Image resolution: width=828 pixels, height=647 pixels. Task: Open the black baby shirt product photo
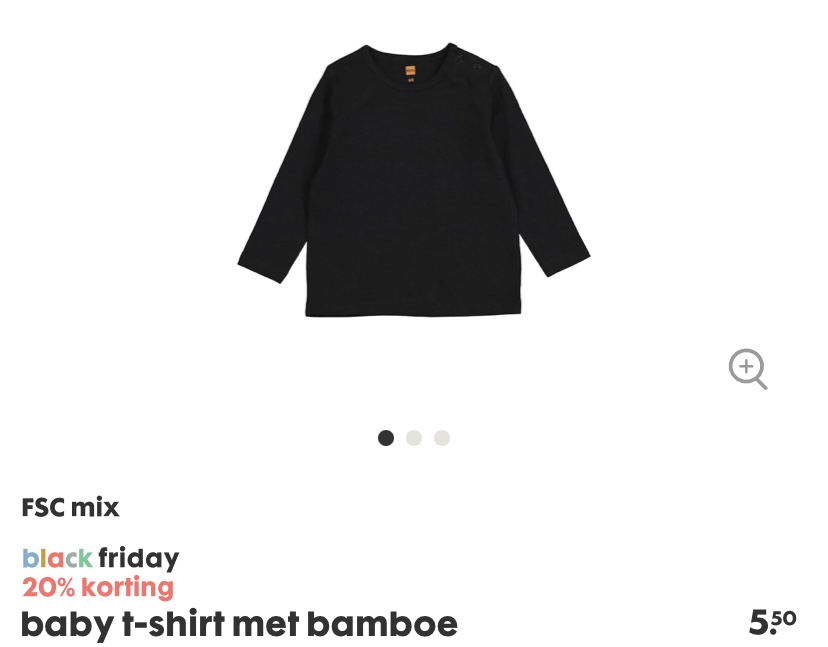click(414, 180)
